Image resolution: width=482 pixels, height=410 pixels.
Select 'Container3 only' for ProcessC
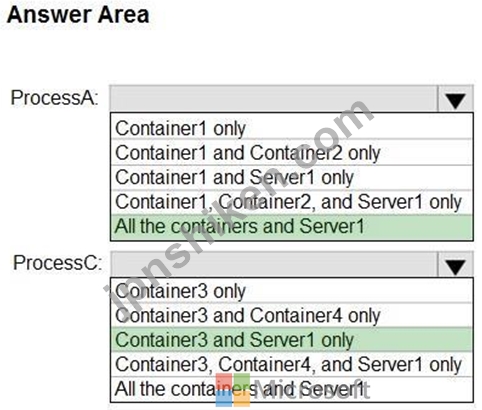(x=291, y=291)
